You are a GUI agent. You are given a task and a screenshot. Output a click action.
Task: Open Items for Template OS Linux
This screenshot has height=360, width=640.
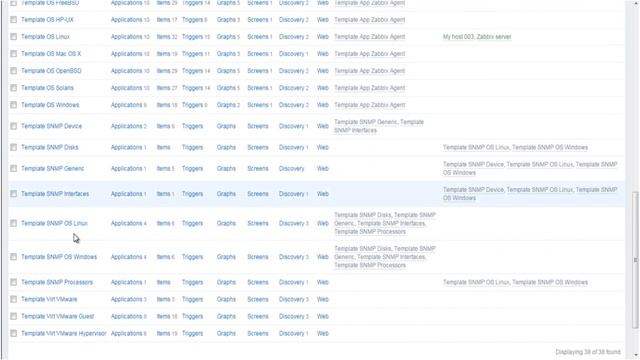(x=163, y=37)
